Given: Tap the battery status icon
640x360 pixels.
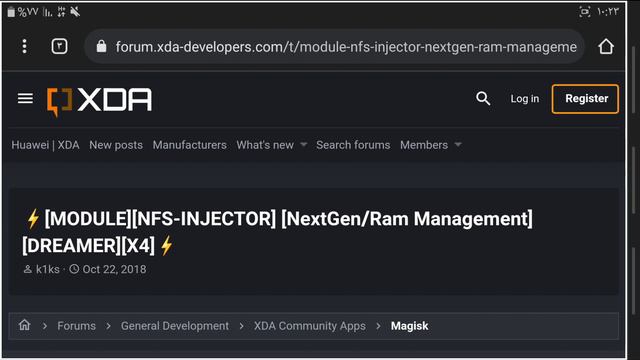Looking at the screenshot, I should pos(11,12).
